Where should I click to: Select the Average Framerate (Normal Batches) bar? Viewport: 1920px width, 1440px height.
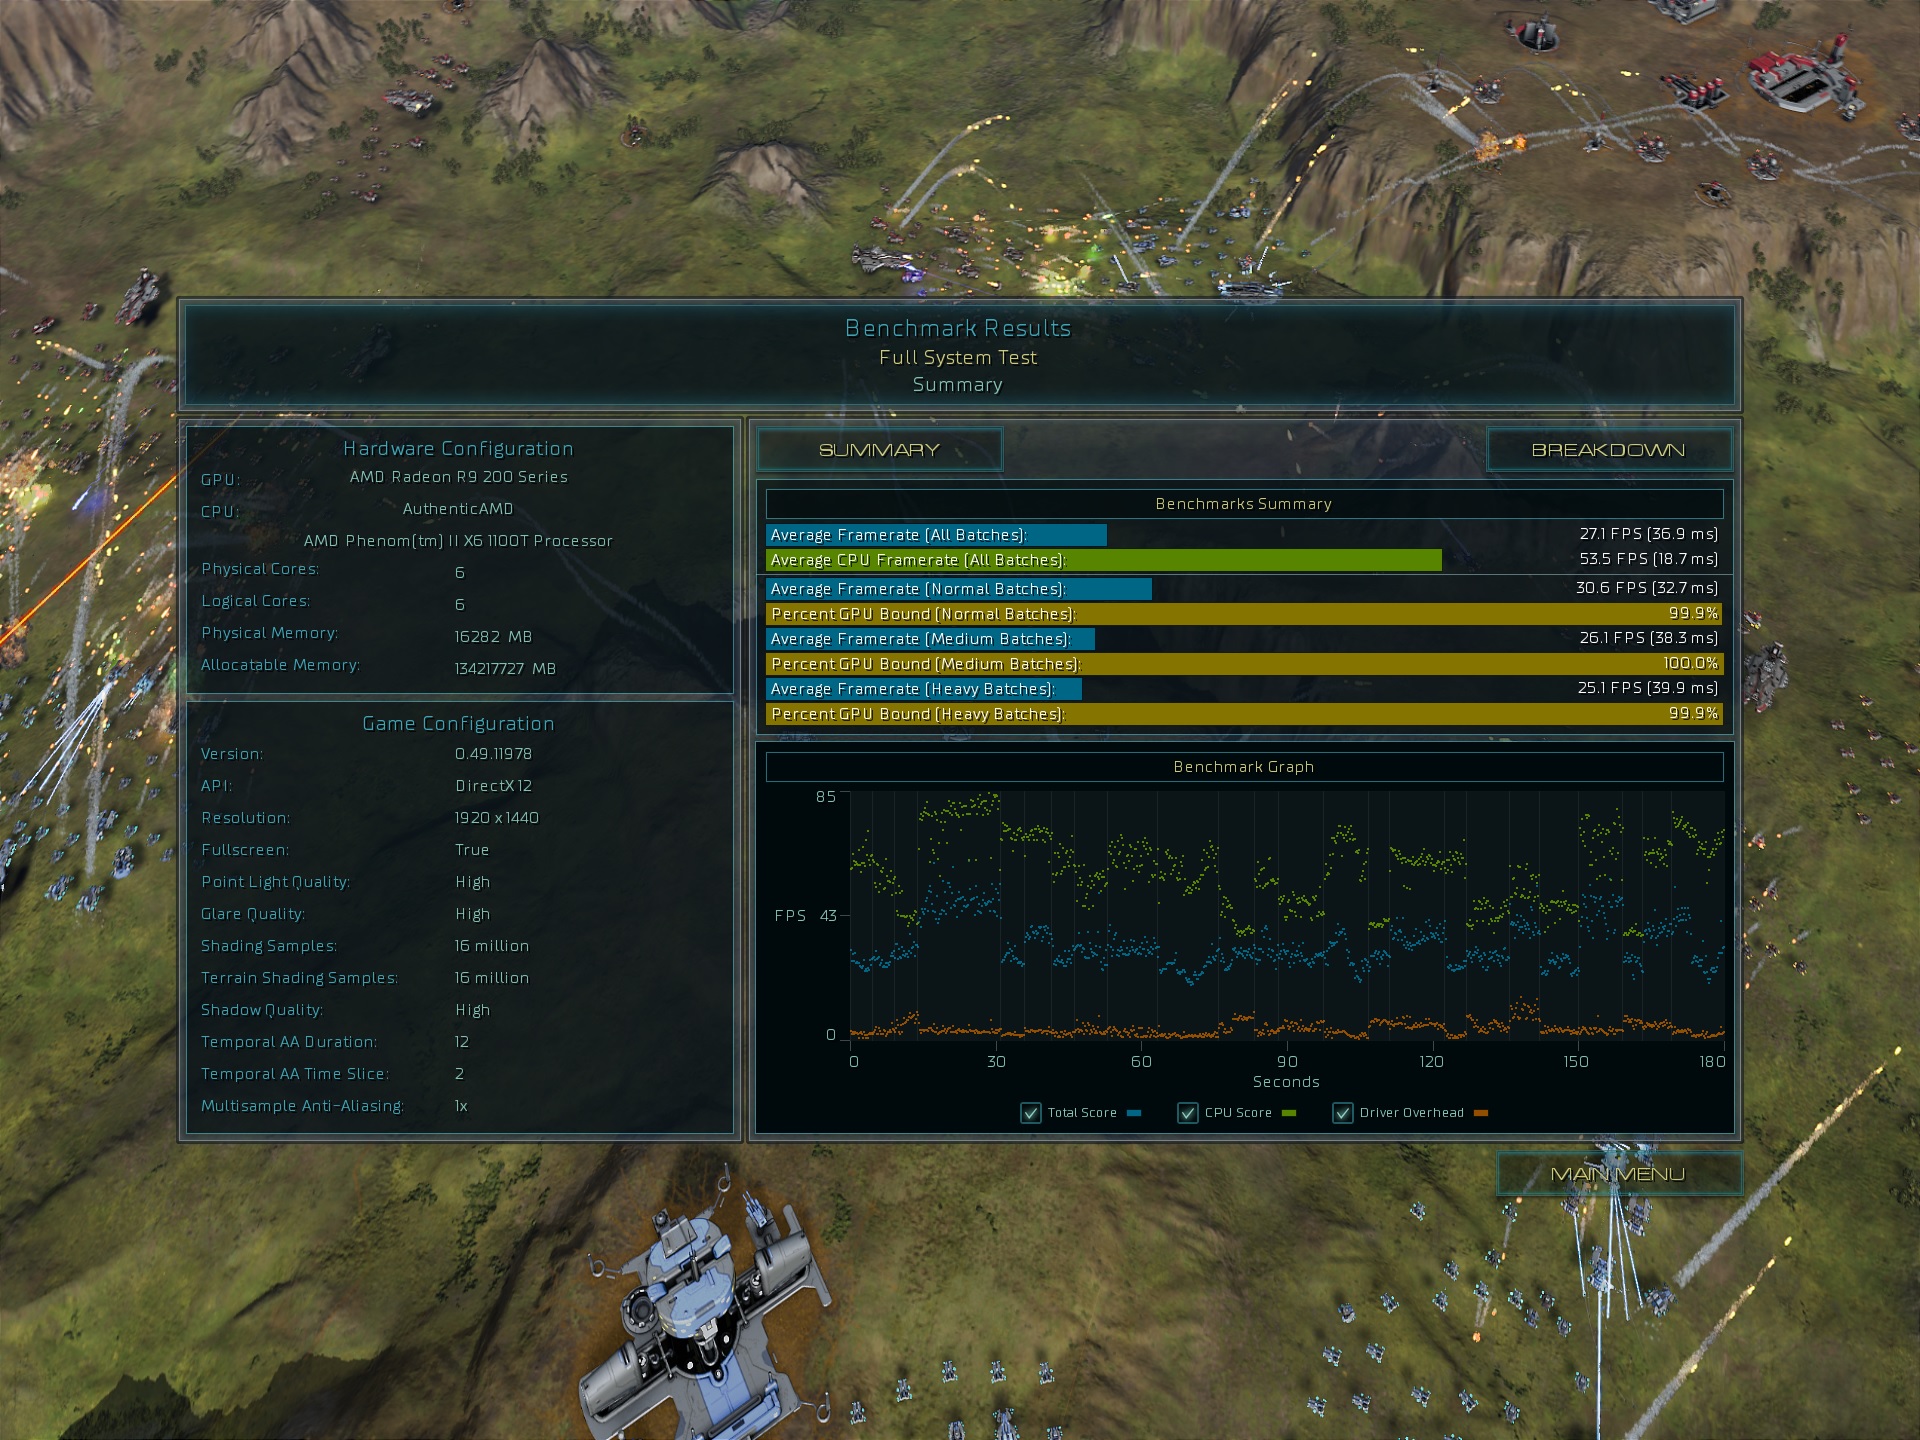click(x=959, y=589)
